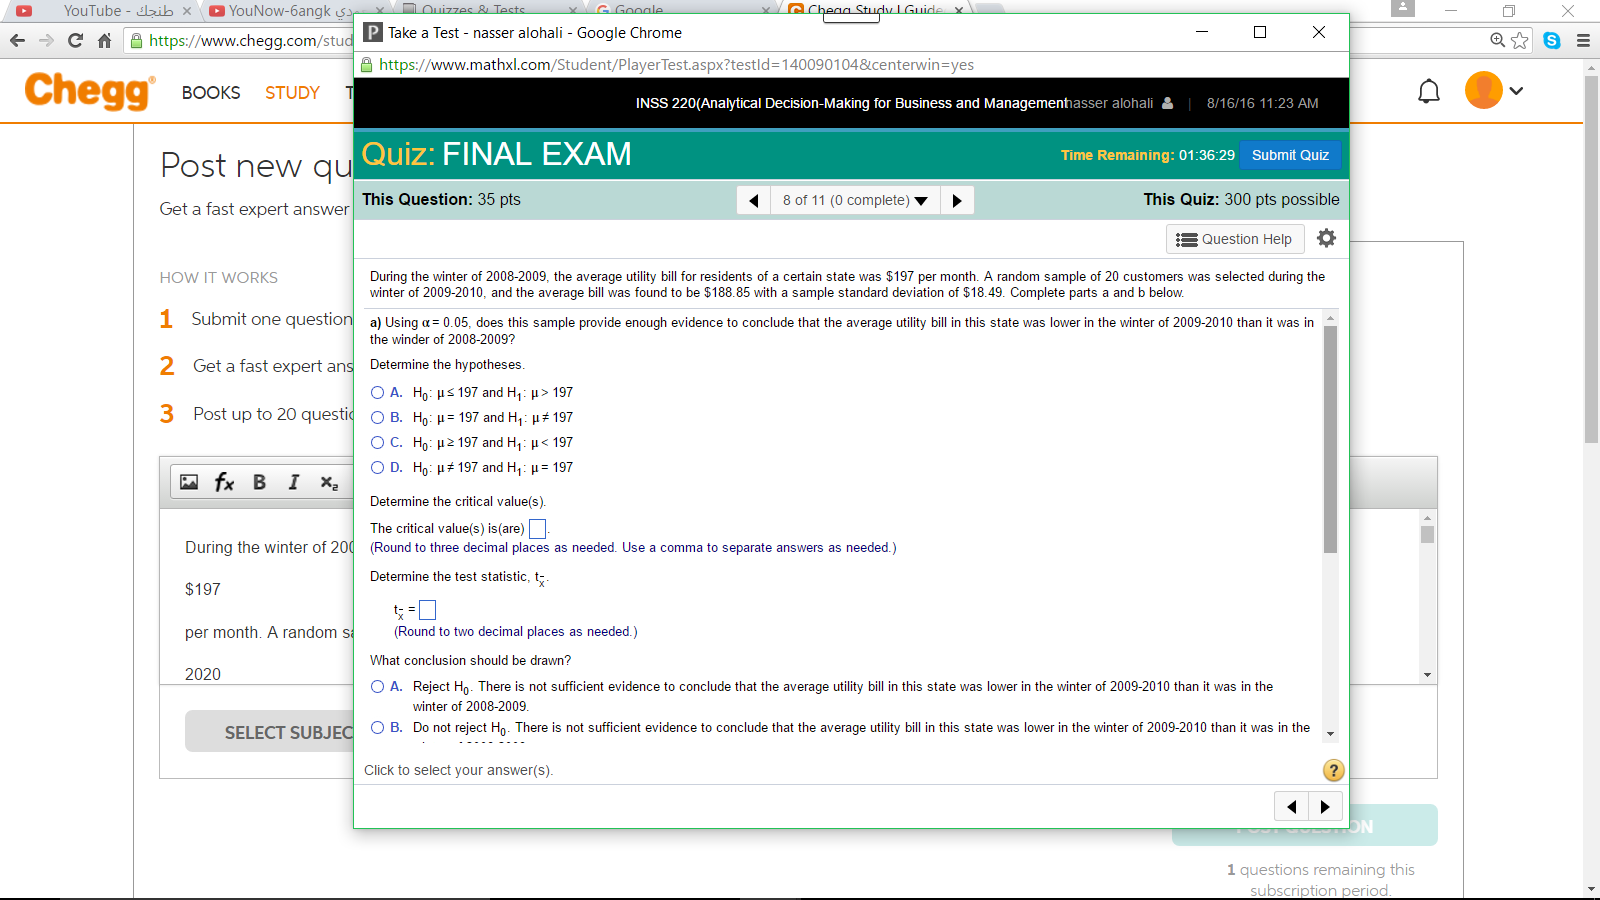The image size is (1600, 900).
Task: Click the critical value(s) answer box
Action: [x=537, y=529]
